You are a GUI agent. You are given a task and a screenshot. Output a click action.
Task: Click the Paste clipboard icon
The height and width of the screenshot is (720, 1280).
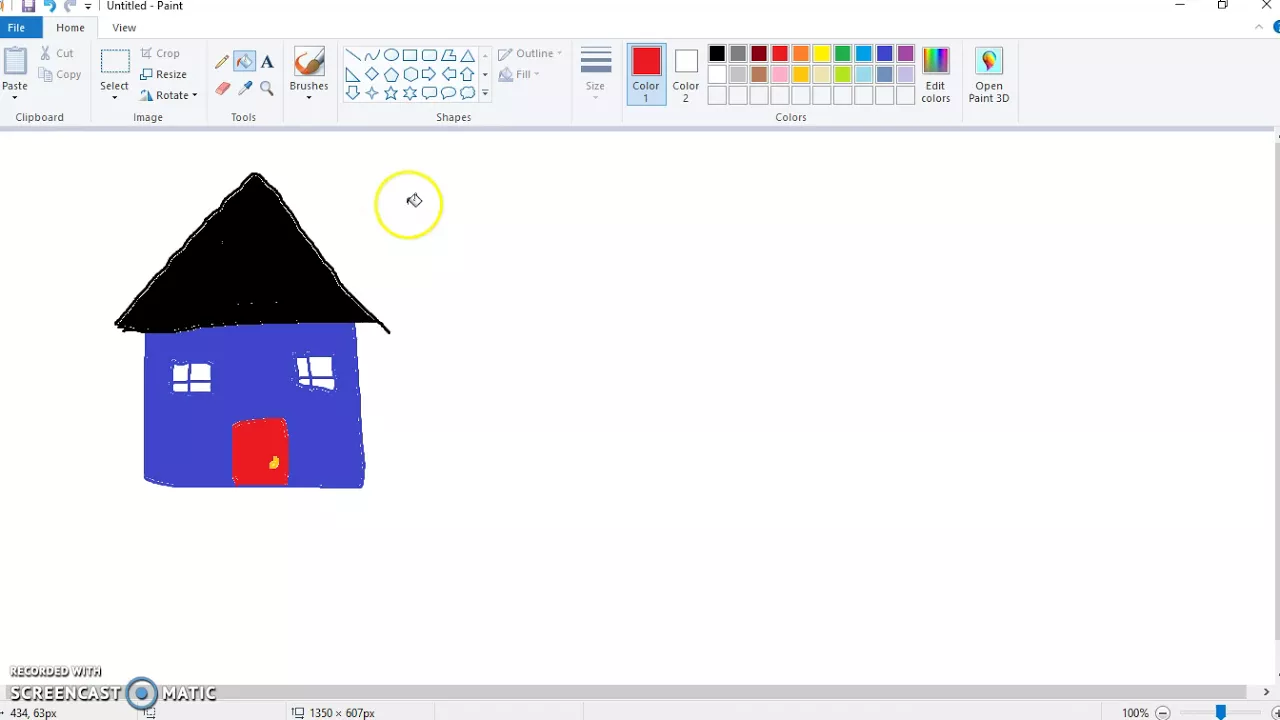click(x=15, y=62)
